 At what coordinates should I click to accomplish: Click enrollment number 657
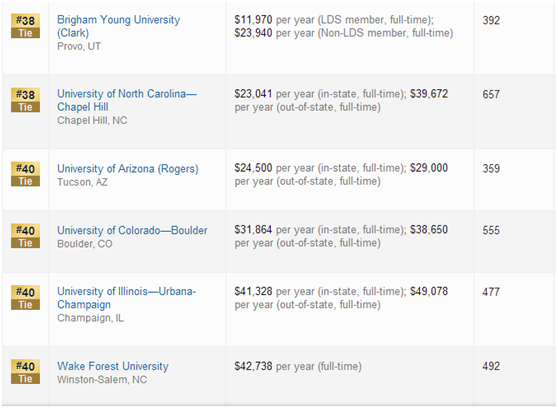tap(491, 94)
